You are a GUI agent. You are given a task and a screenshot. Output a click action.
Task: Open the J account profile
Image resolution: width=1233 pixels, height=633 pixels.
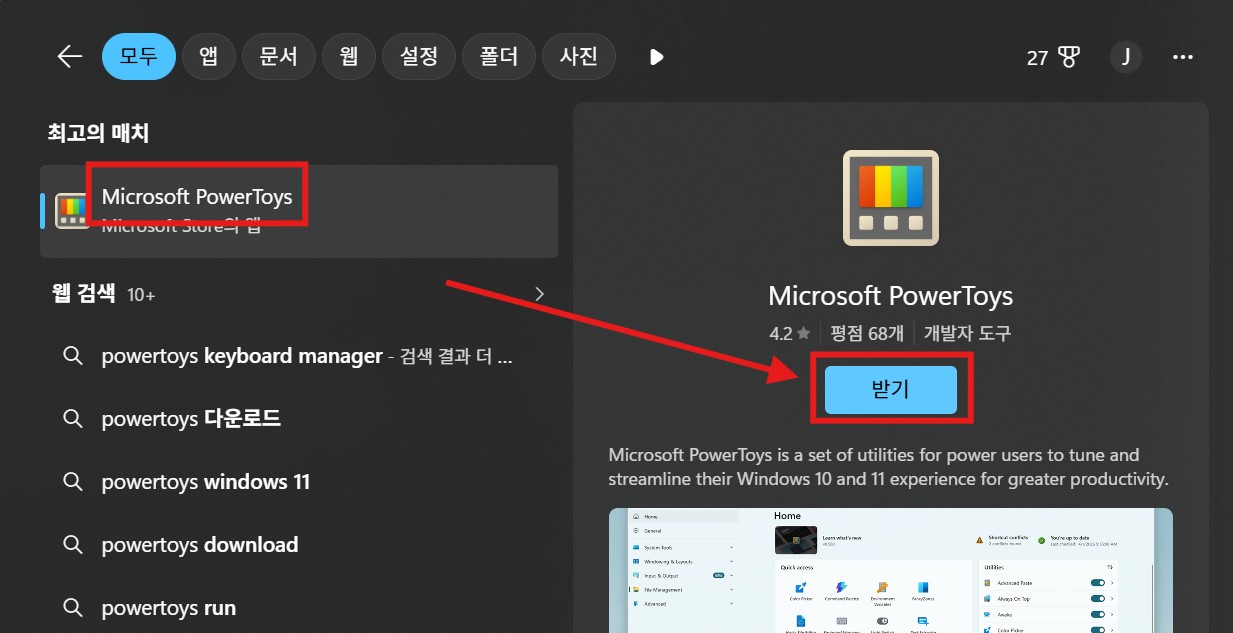pos(1126,57)
